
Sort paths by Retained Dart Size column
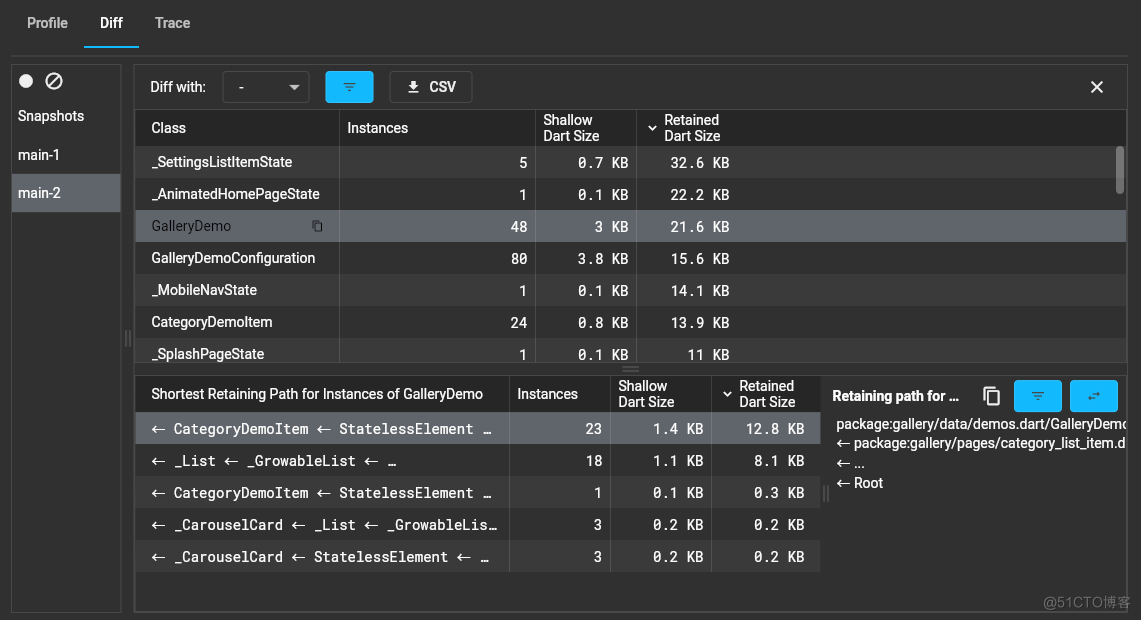765,394
